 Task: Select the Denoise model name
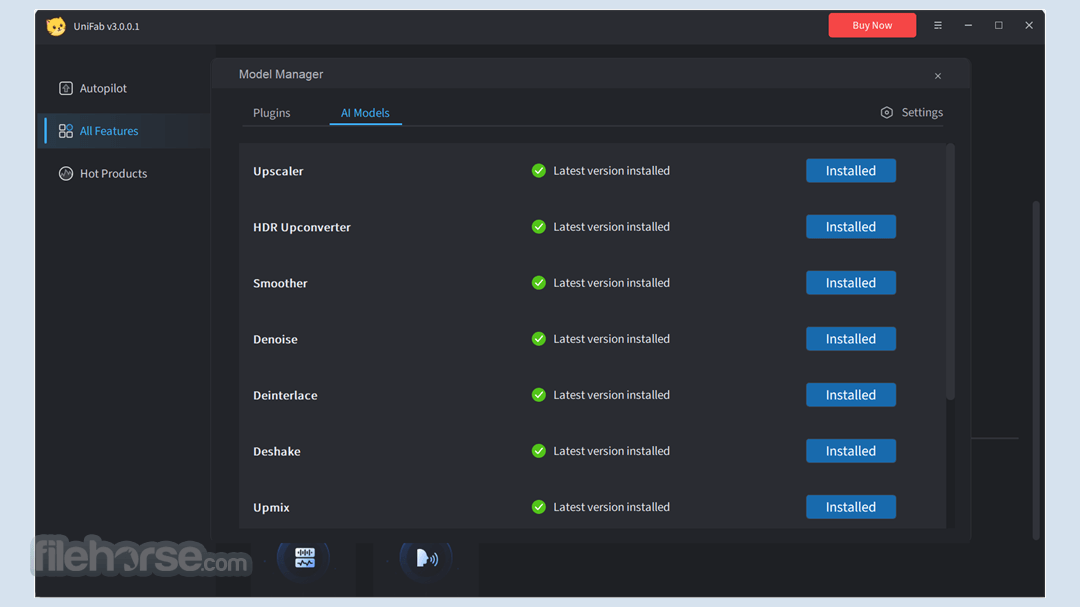(x=276, y=339)
